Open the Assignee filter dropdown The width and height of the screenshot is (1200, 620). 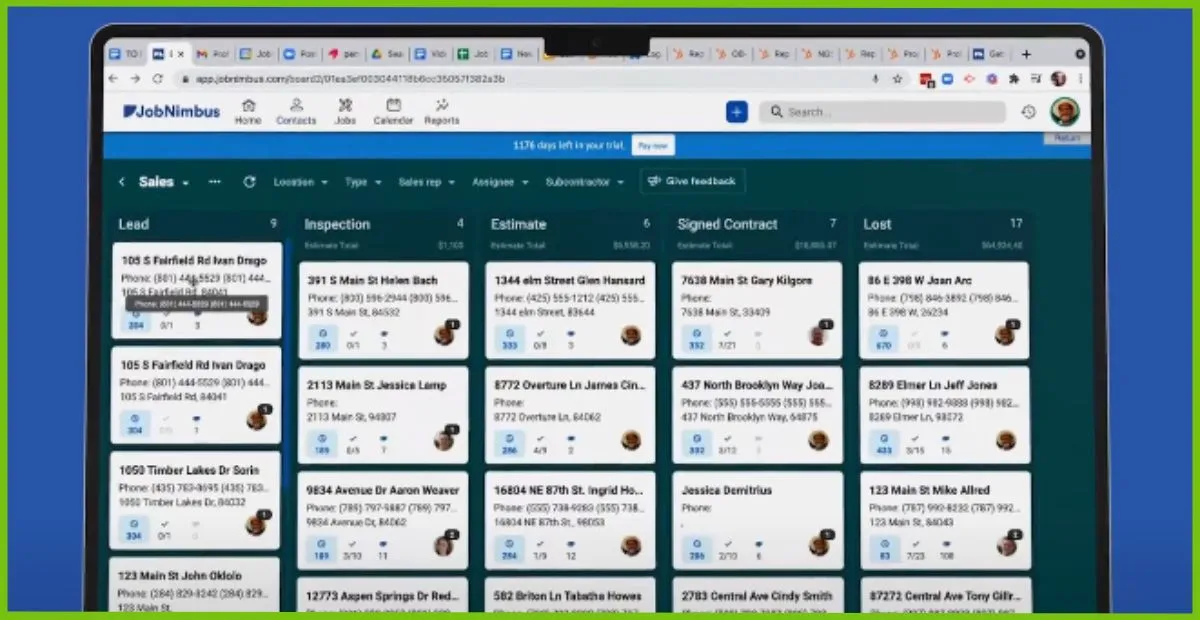(x=500, y=182)
